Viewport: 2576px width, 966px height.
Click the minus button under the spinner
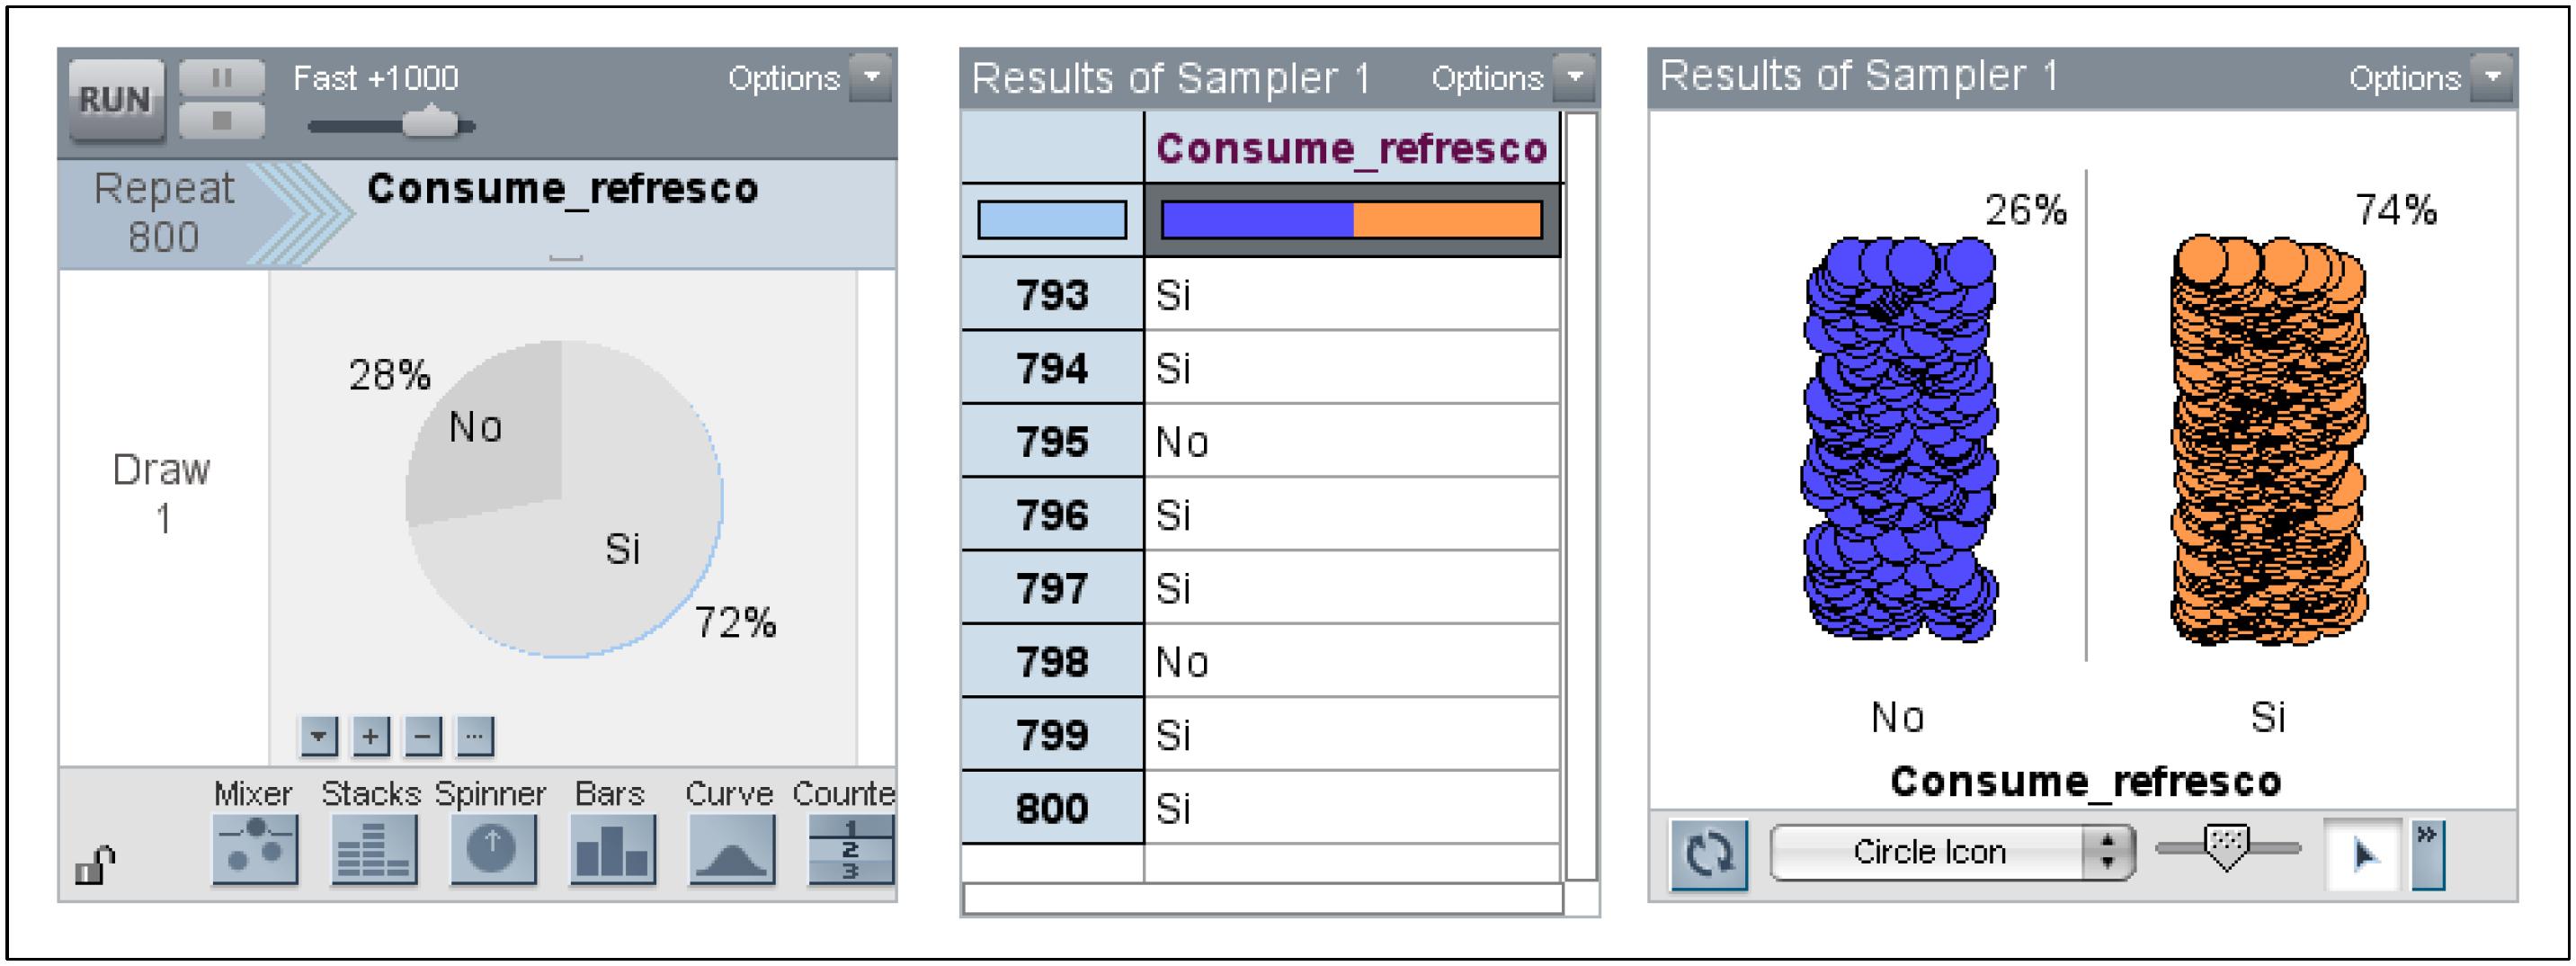422,737
